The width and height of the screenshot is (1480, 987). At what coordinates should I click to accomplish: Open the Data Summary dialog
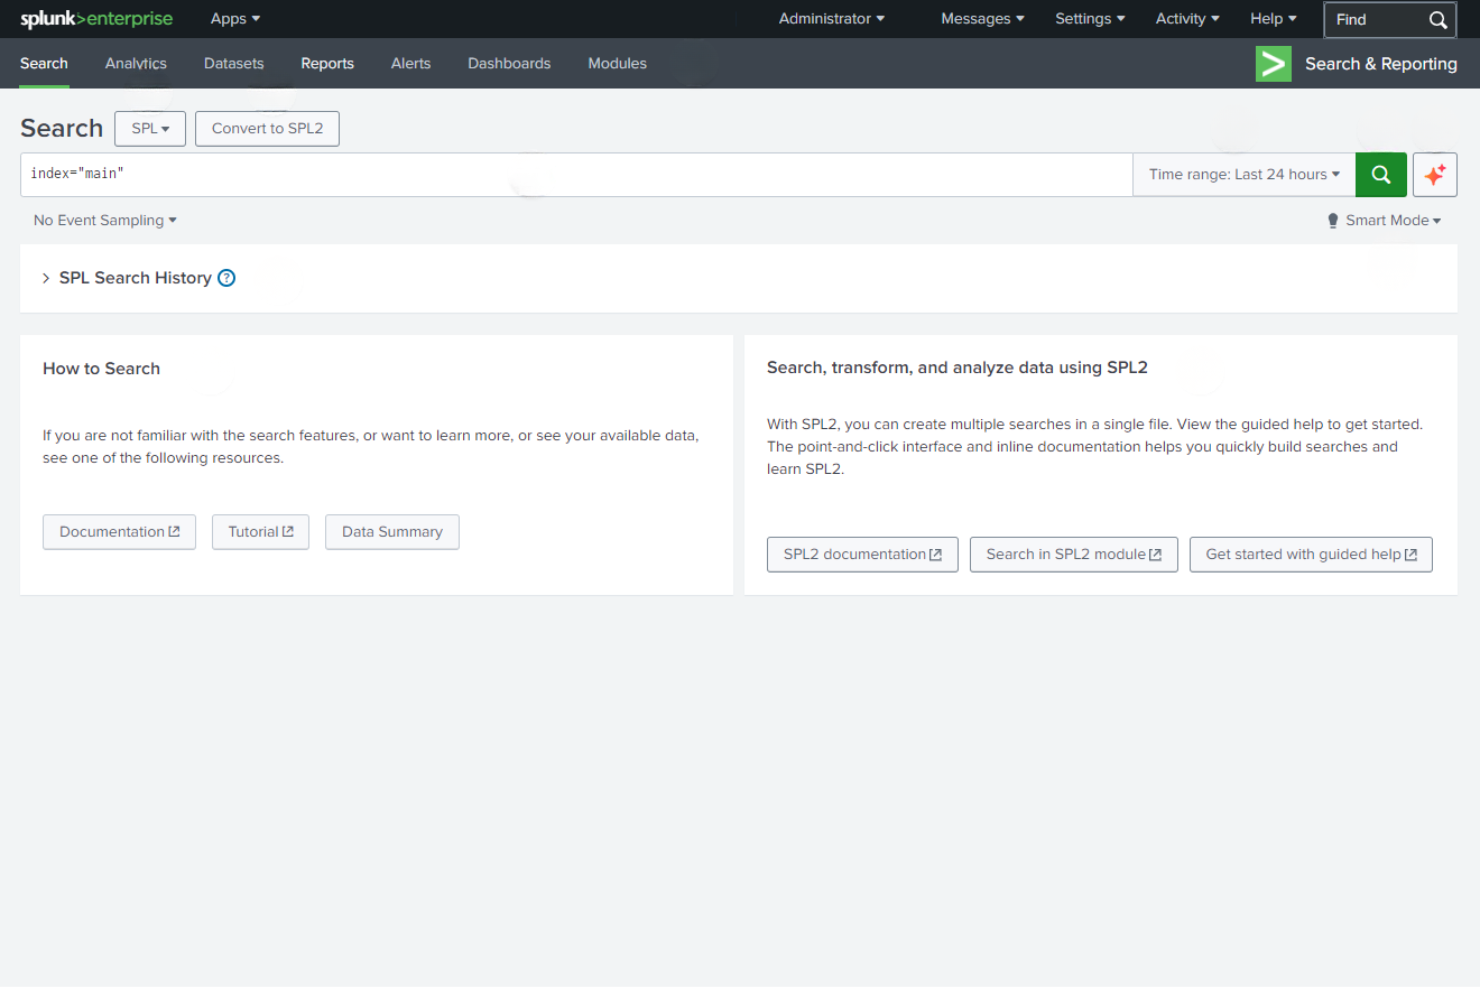(392, 531)
